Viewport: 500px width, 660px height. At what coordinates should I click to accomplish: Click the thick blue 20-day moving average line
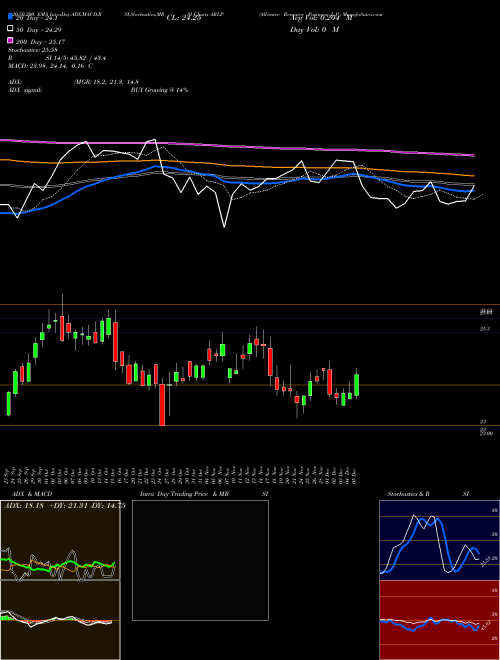[x=237, y=182]
